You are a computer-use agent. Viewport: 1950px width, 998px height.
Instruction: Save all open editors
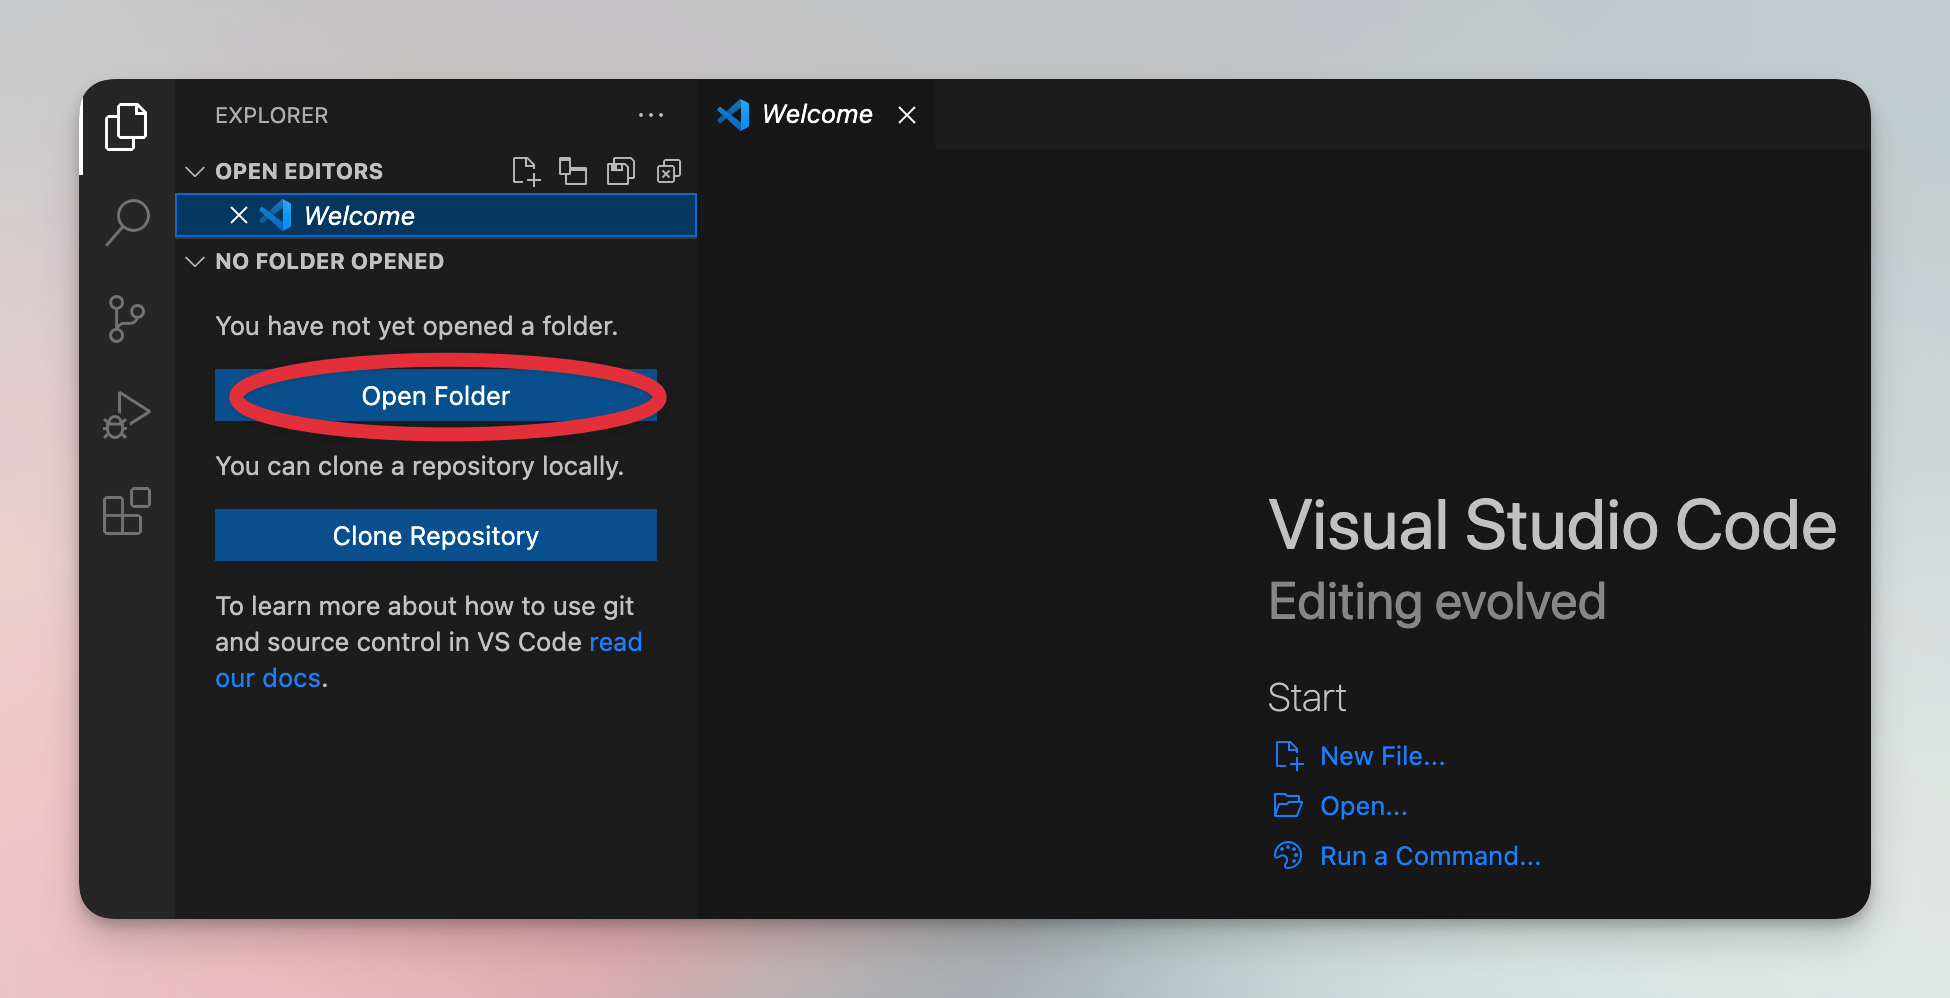point(620,171)
